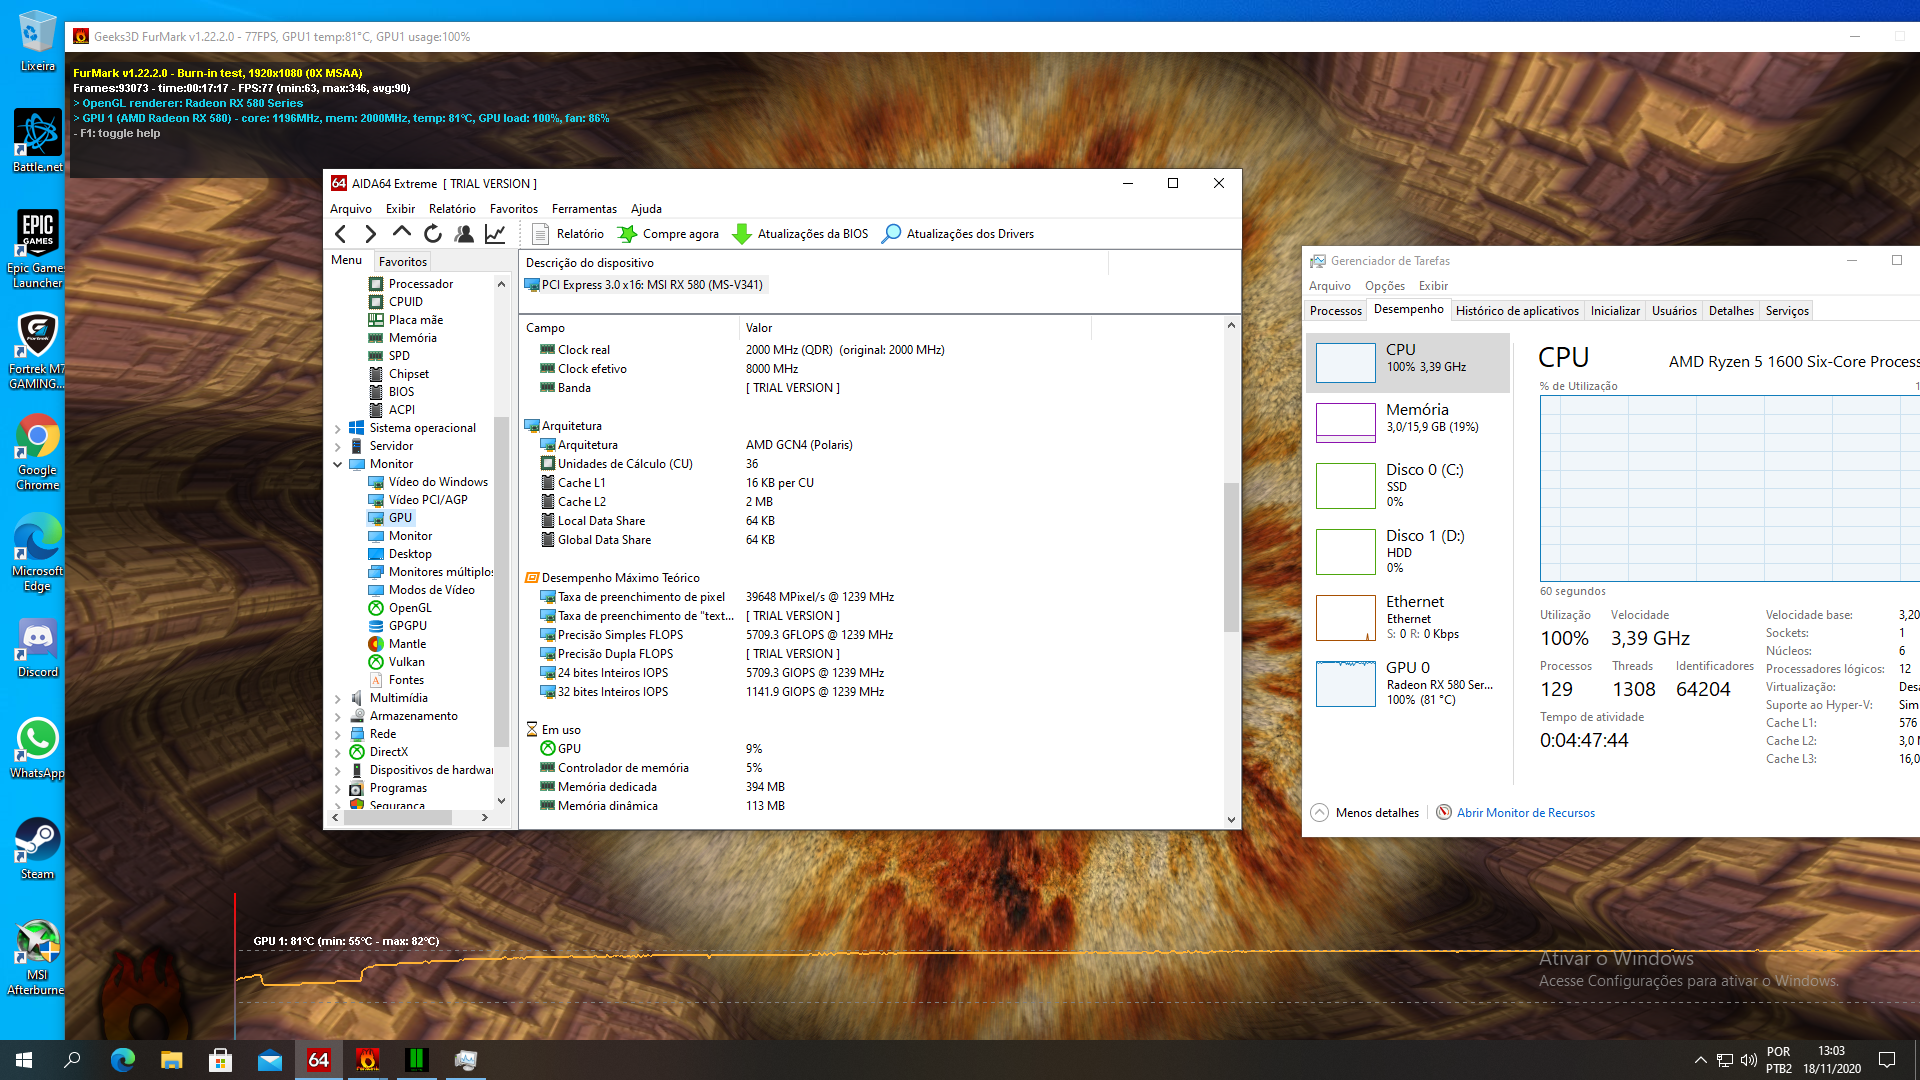1920x1080 pixels.
Task: Open Opções menu in Task Manager
Action: coord(1385,286)
